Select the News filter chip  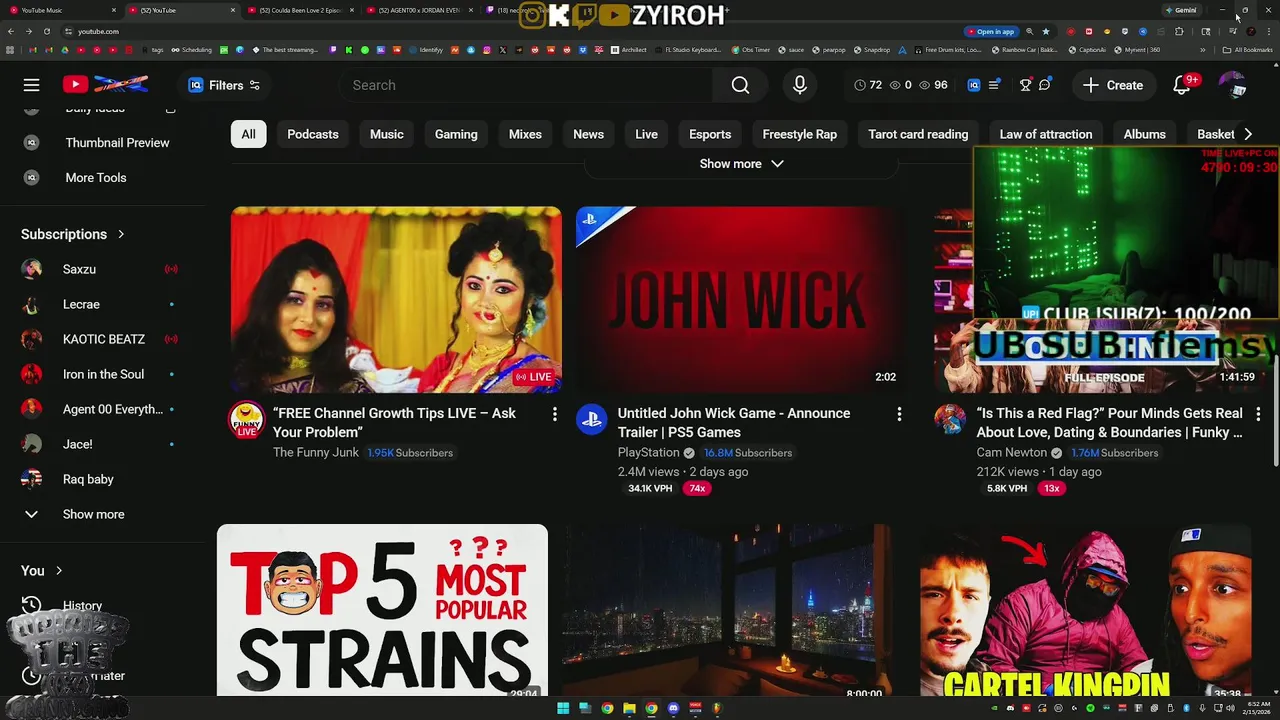click(588, 134)
